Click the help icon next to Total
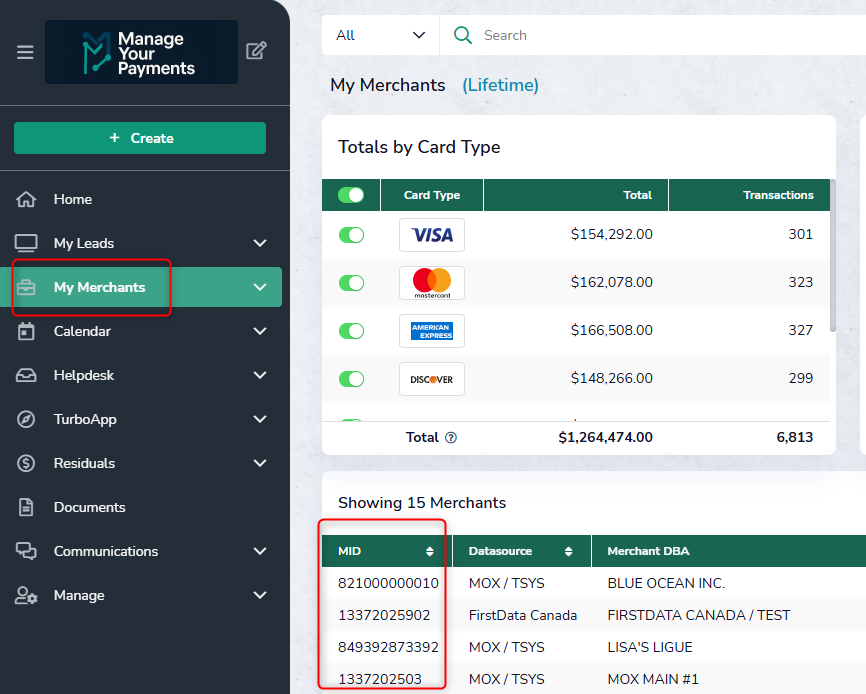This screenshot has width=866, height=694. (451, 437)
